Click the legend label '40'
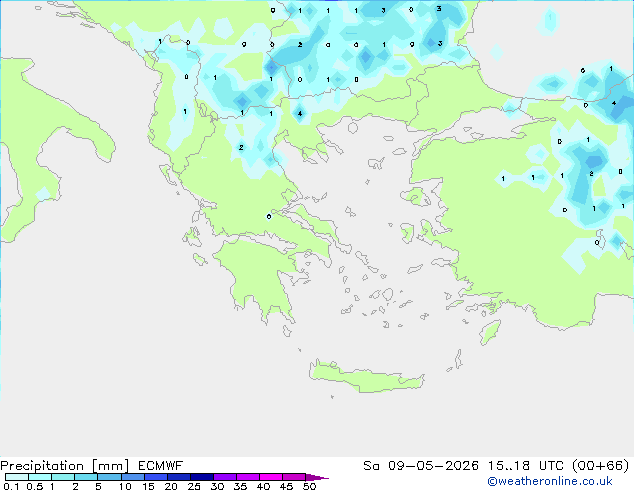 tap(263, 486)
